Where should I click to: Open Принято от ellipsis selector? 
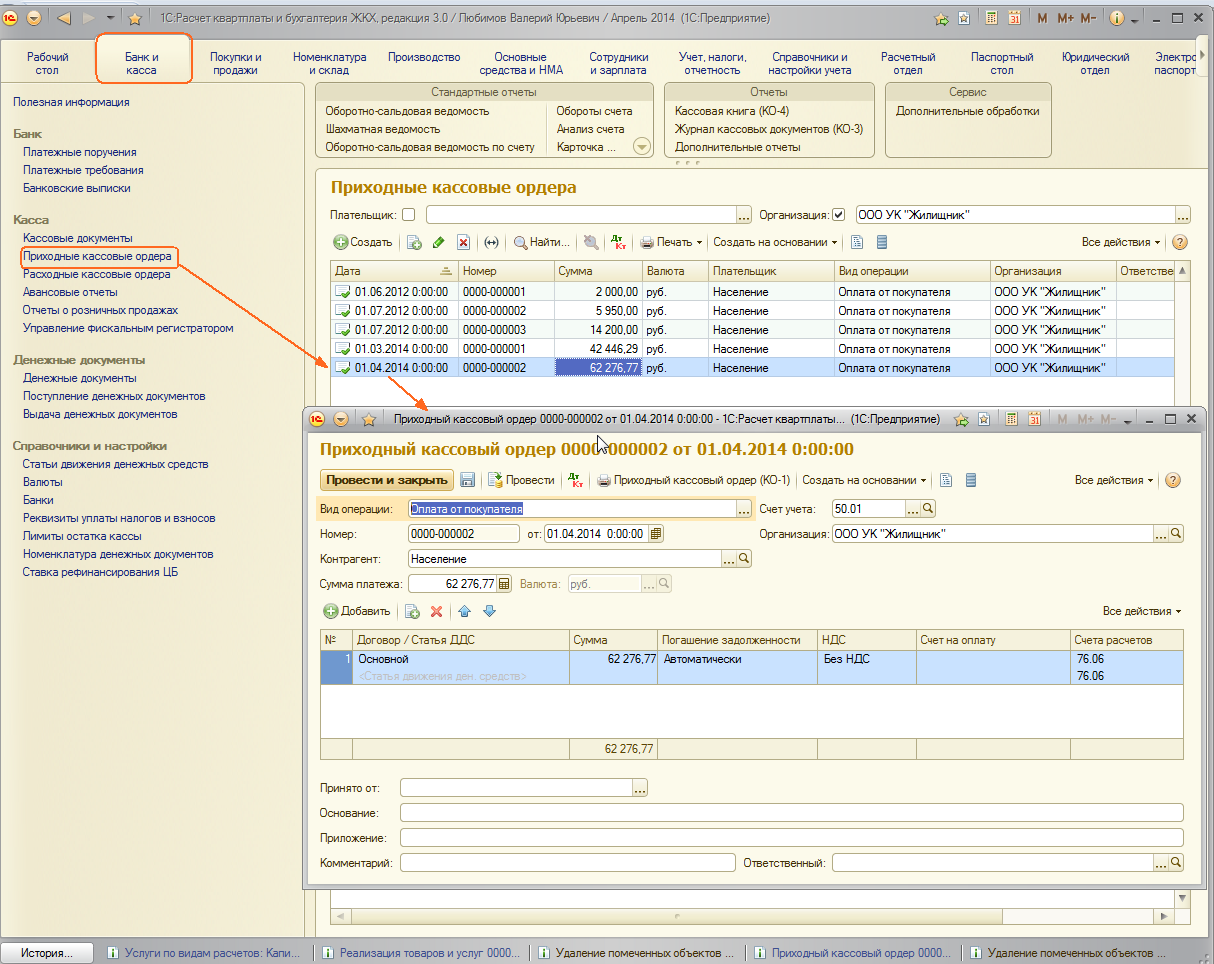(641, 788)
